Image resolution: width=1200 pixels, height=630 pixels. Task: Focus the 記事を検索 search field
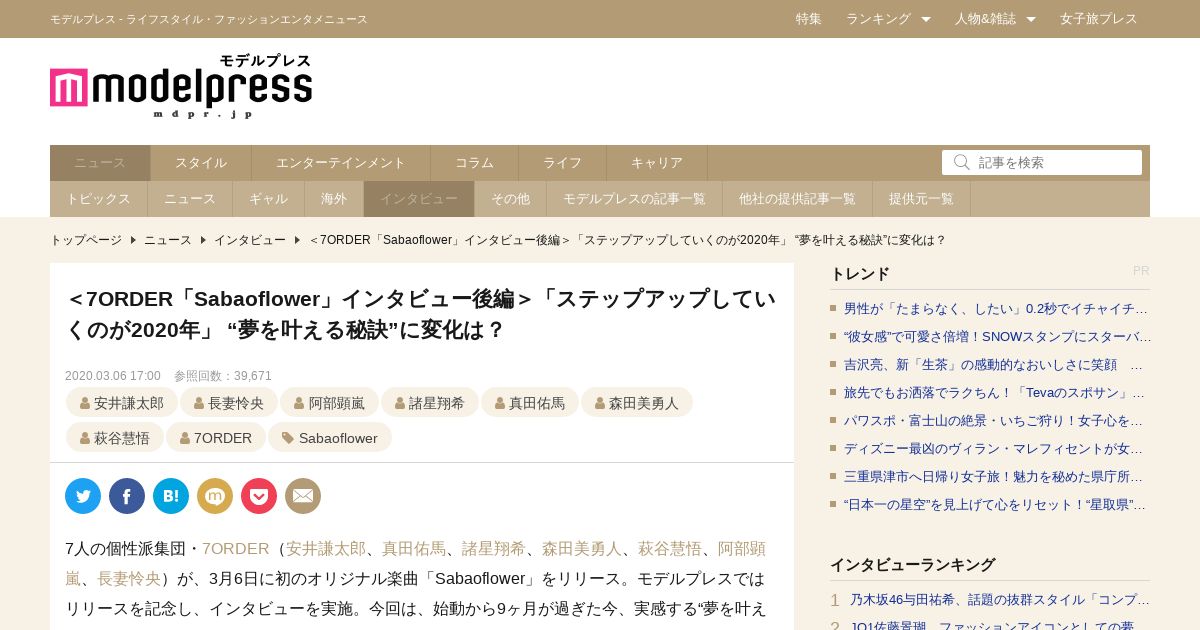click(x=1042, y=162)
